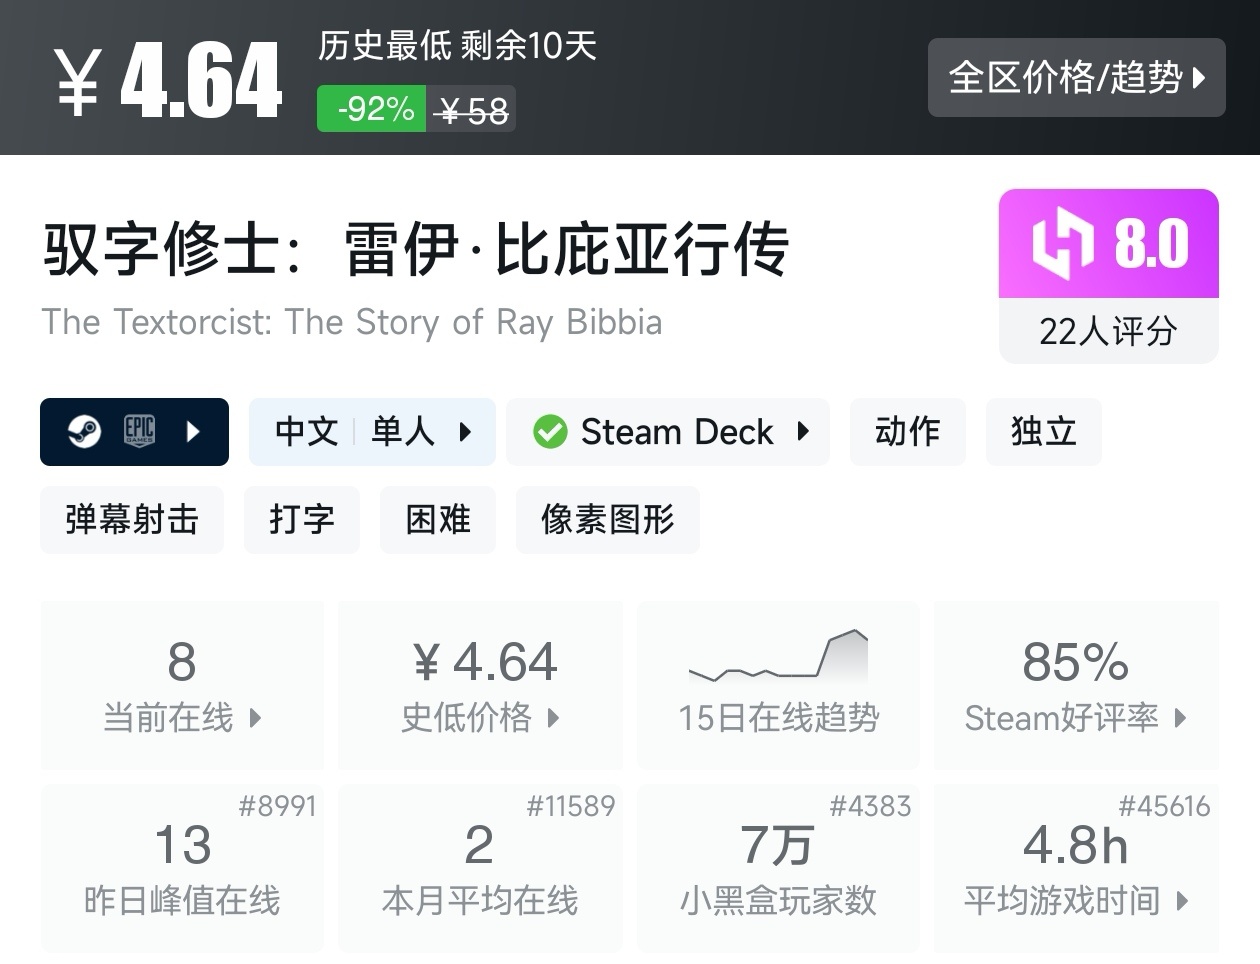
Task: Open the 像素图形 tag
Action: (x=607, y=520)
